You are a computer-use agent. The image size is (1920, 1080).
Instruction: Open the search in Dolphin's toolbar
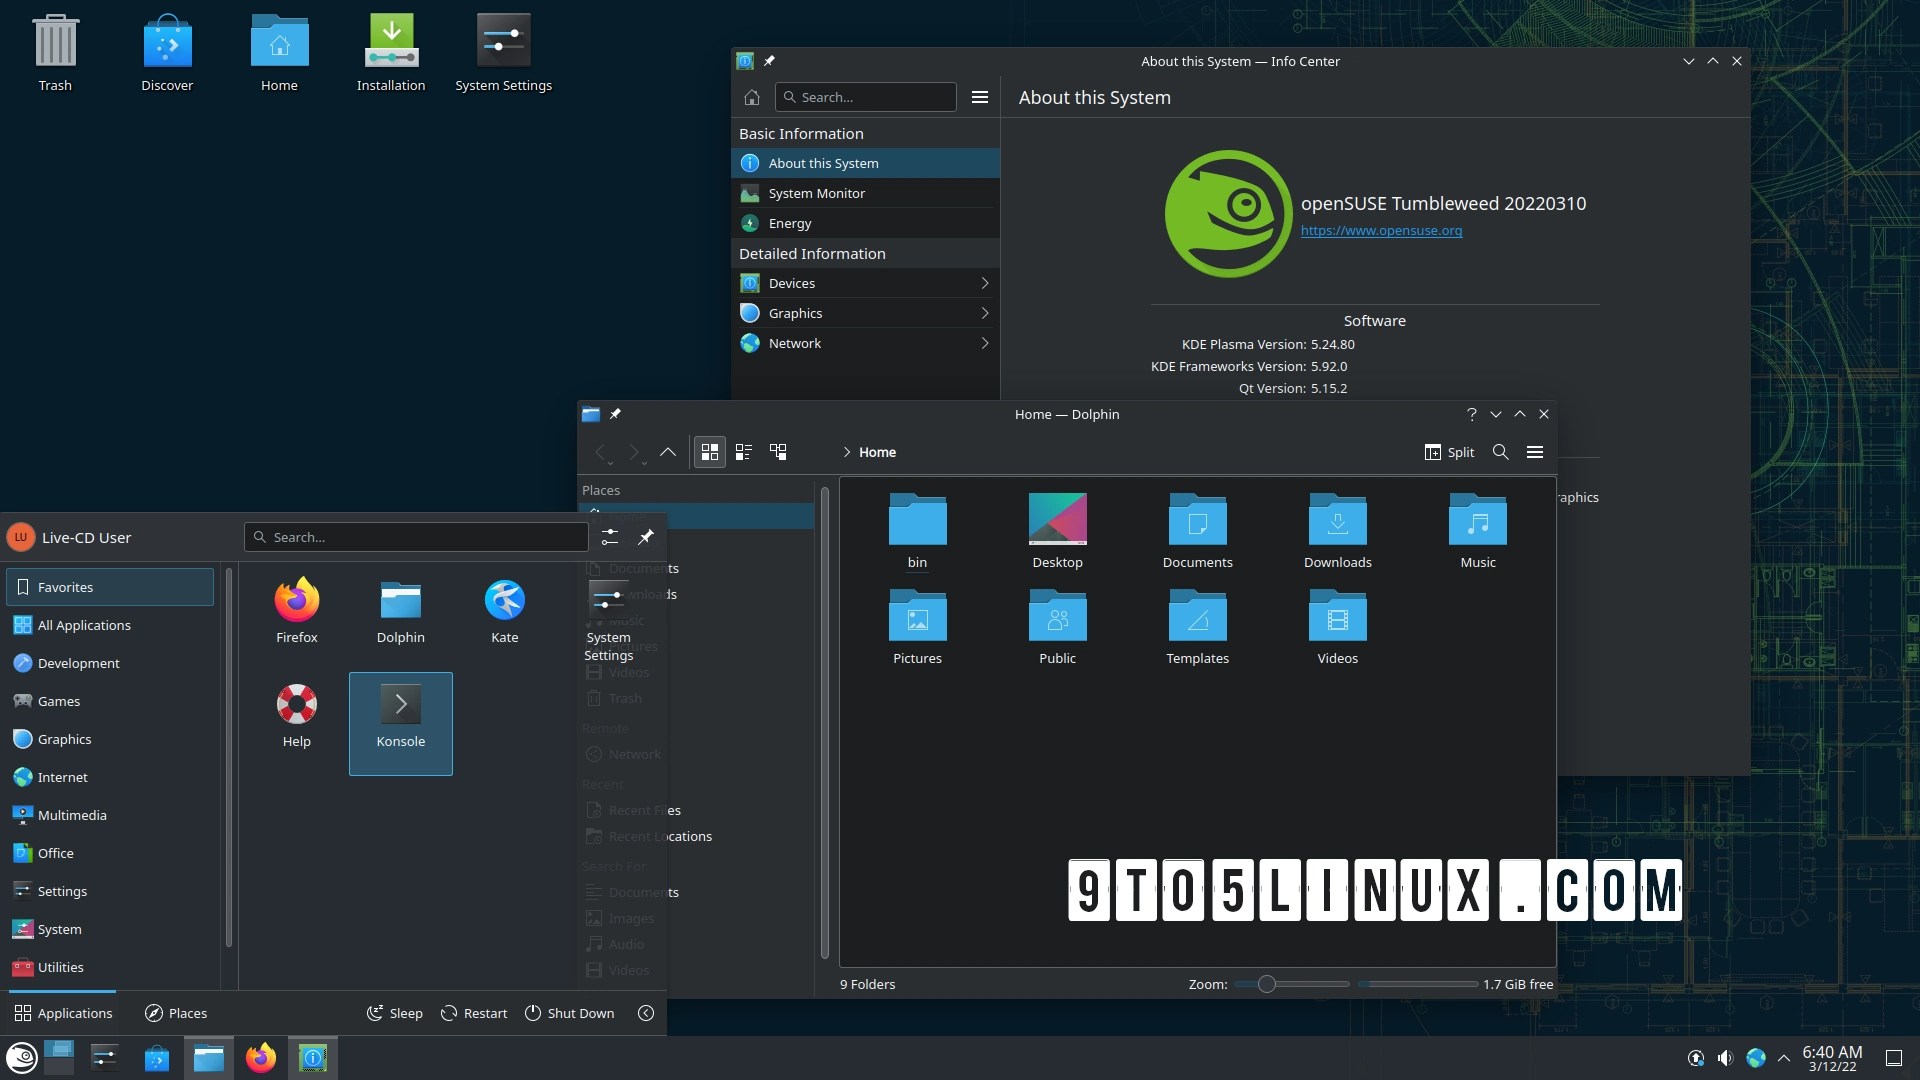point(1499,452)
